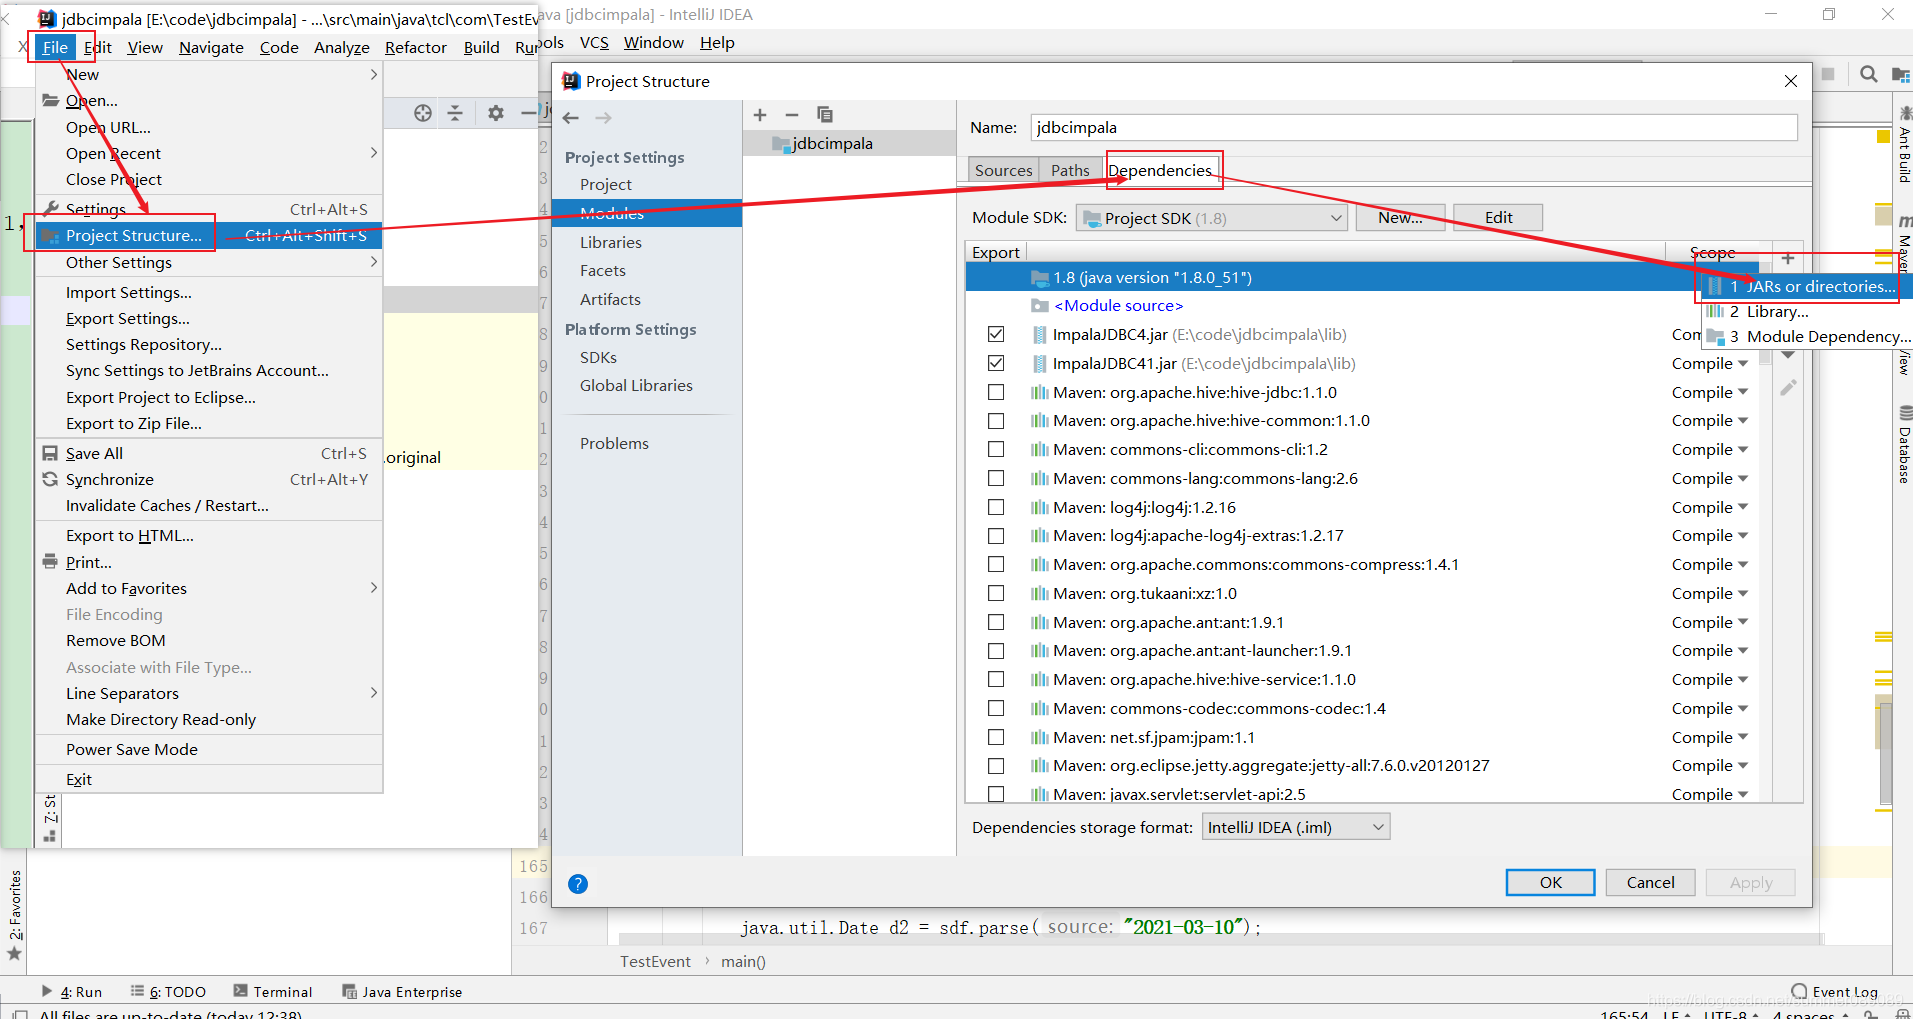Switch to the Paths tab
1913x1019 pixels.
[1070, 170]
